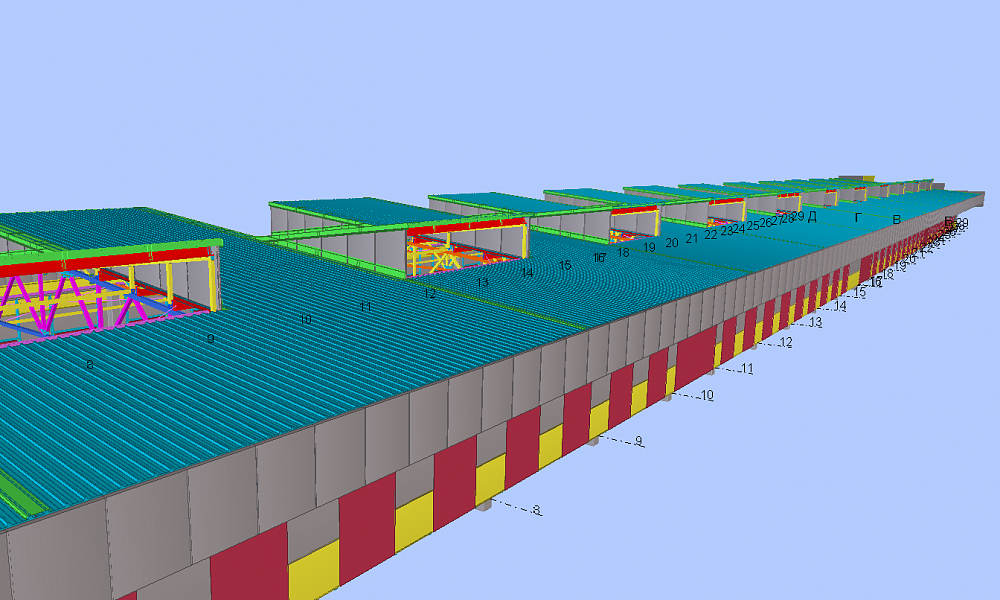Pick the axis letter В label

(896, 219)
